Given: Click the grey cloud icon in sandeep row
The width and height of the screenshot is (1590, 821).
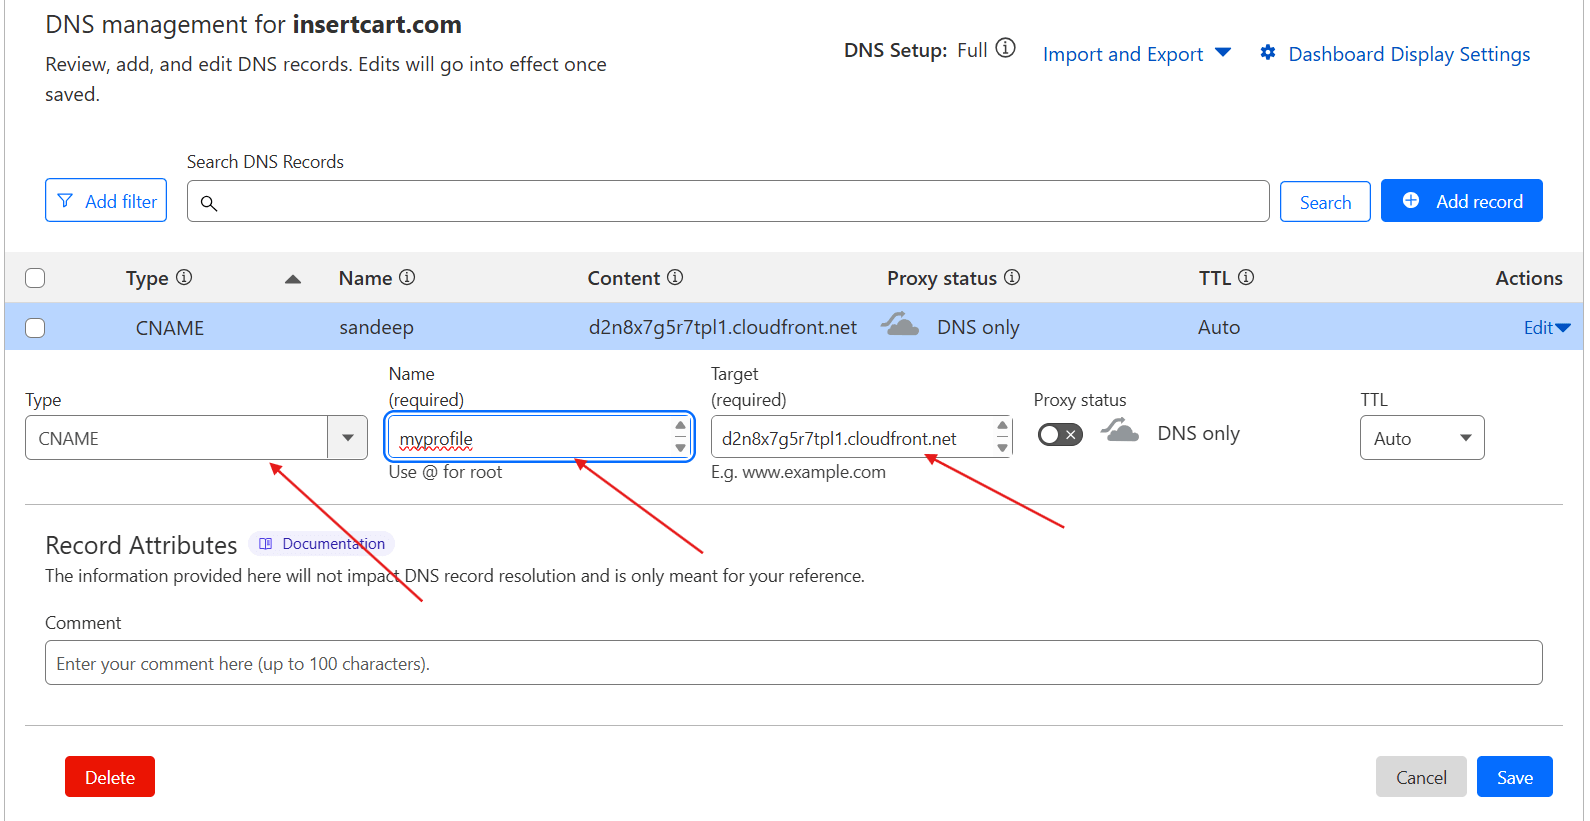Looking at the screenshot, I should tap(900, 324).
